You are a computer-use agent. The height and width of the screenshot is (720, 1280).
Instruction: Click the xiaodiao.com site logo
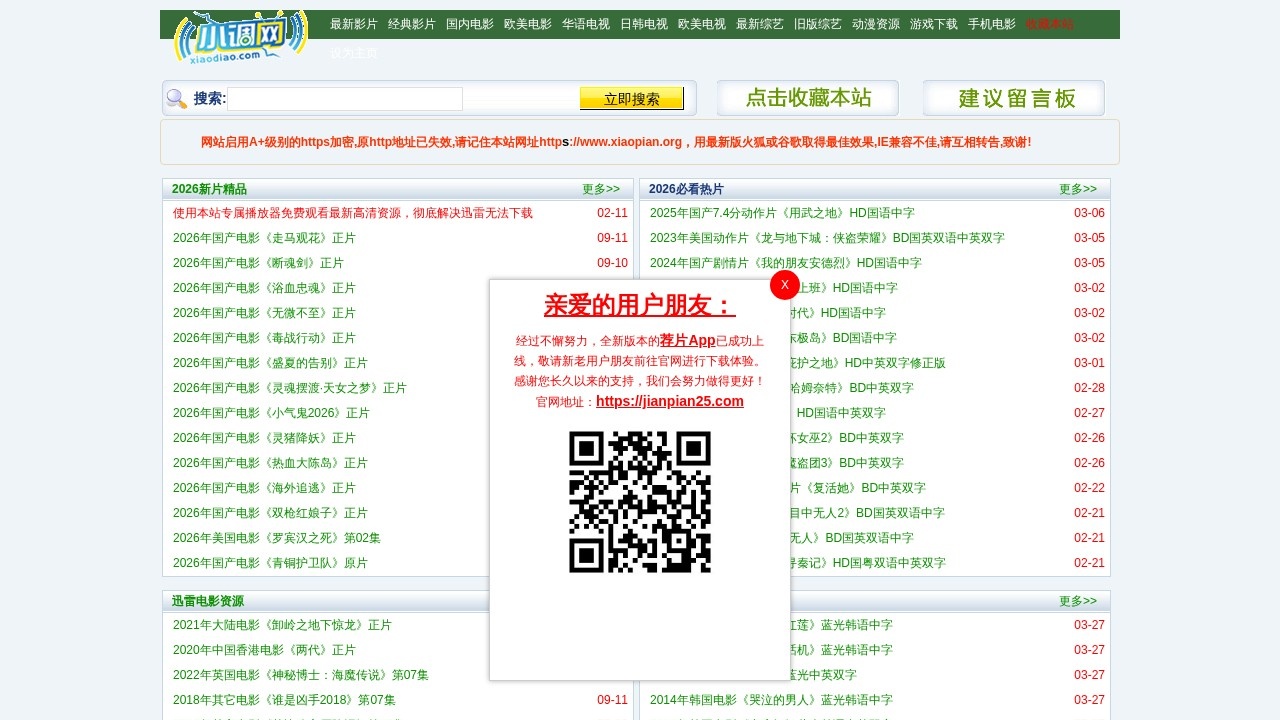[240, 39]
